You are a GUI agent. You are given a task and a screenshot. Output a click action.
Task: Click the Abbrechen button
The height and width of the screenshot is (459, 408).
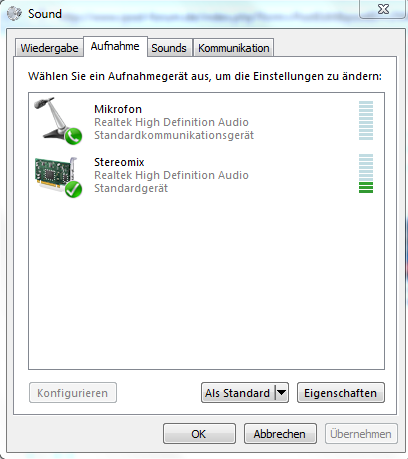(280, 434)
